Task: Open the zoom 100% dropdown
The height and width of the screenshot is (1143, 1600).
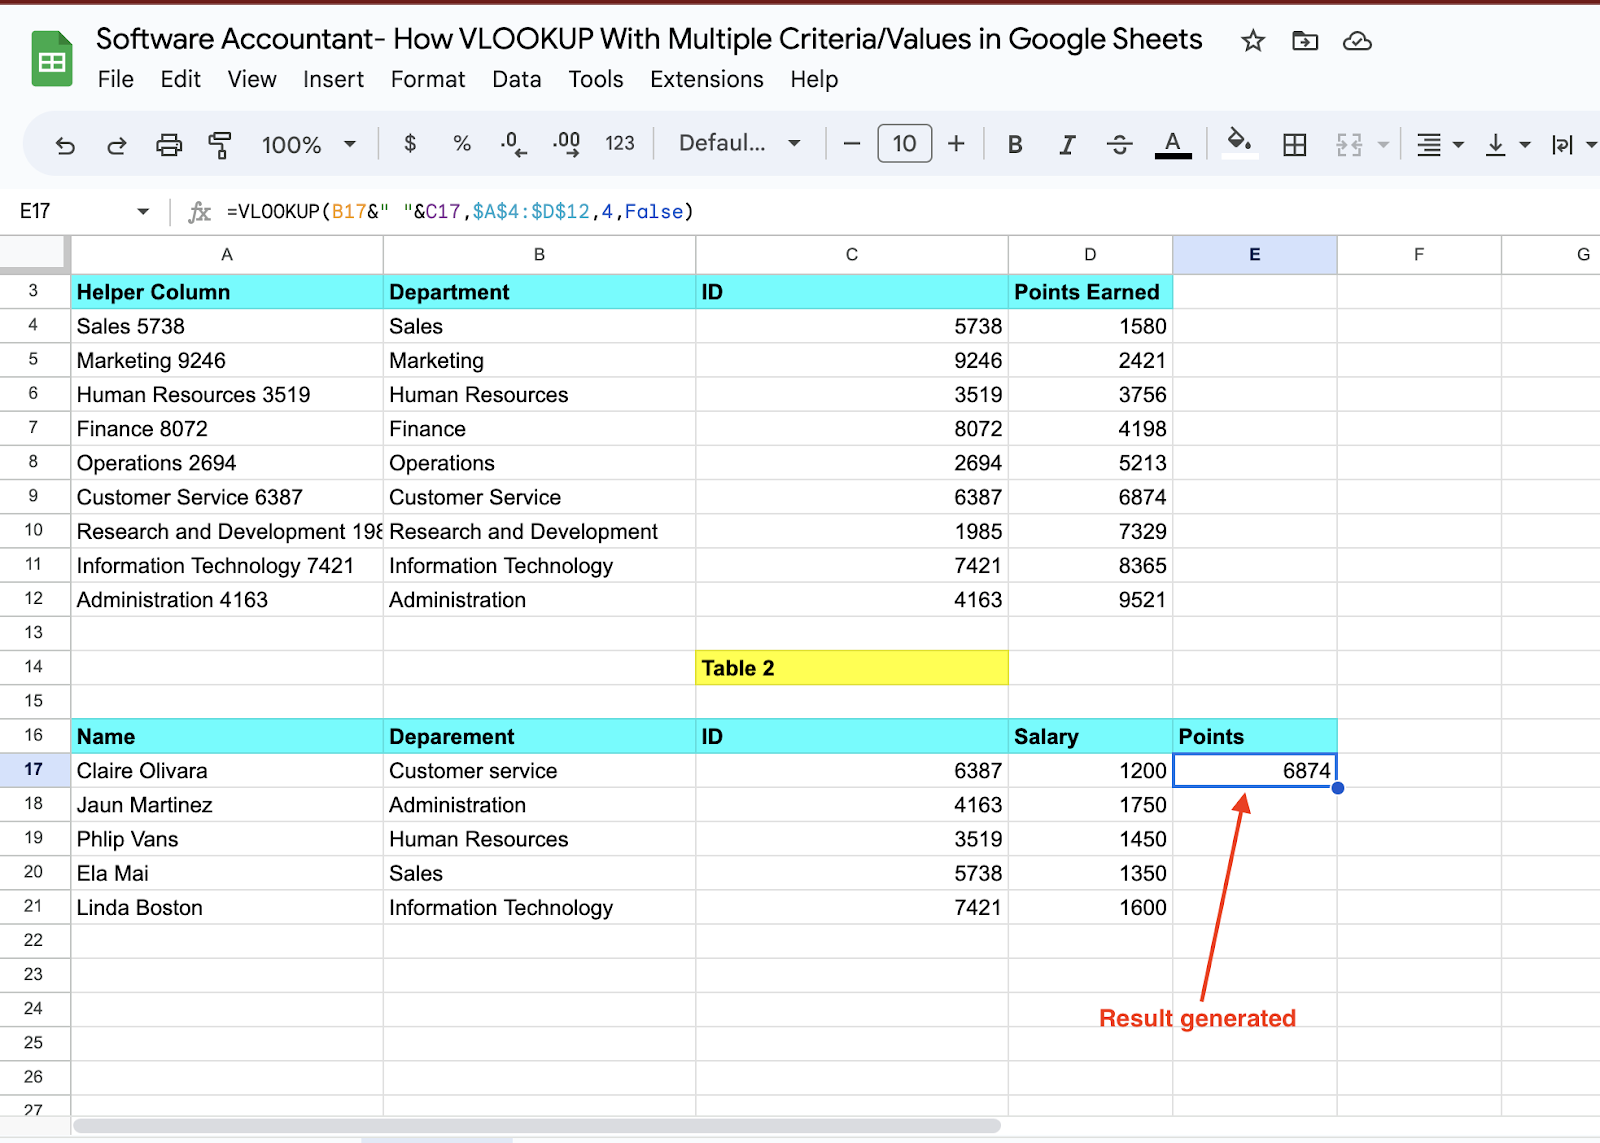Action: pos(308,145)
